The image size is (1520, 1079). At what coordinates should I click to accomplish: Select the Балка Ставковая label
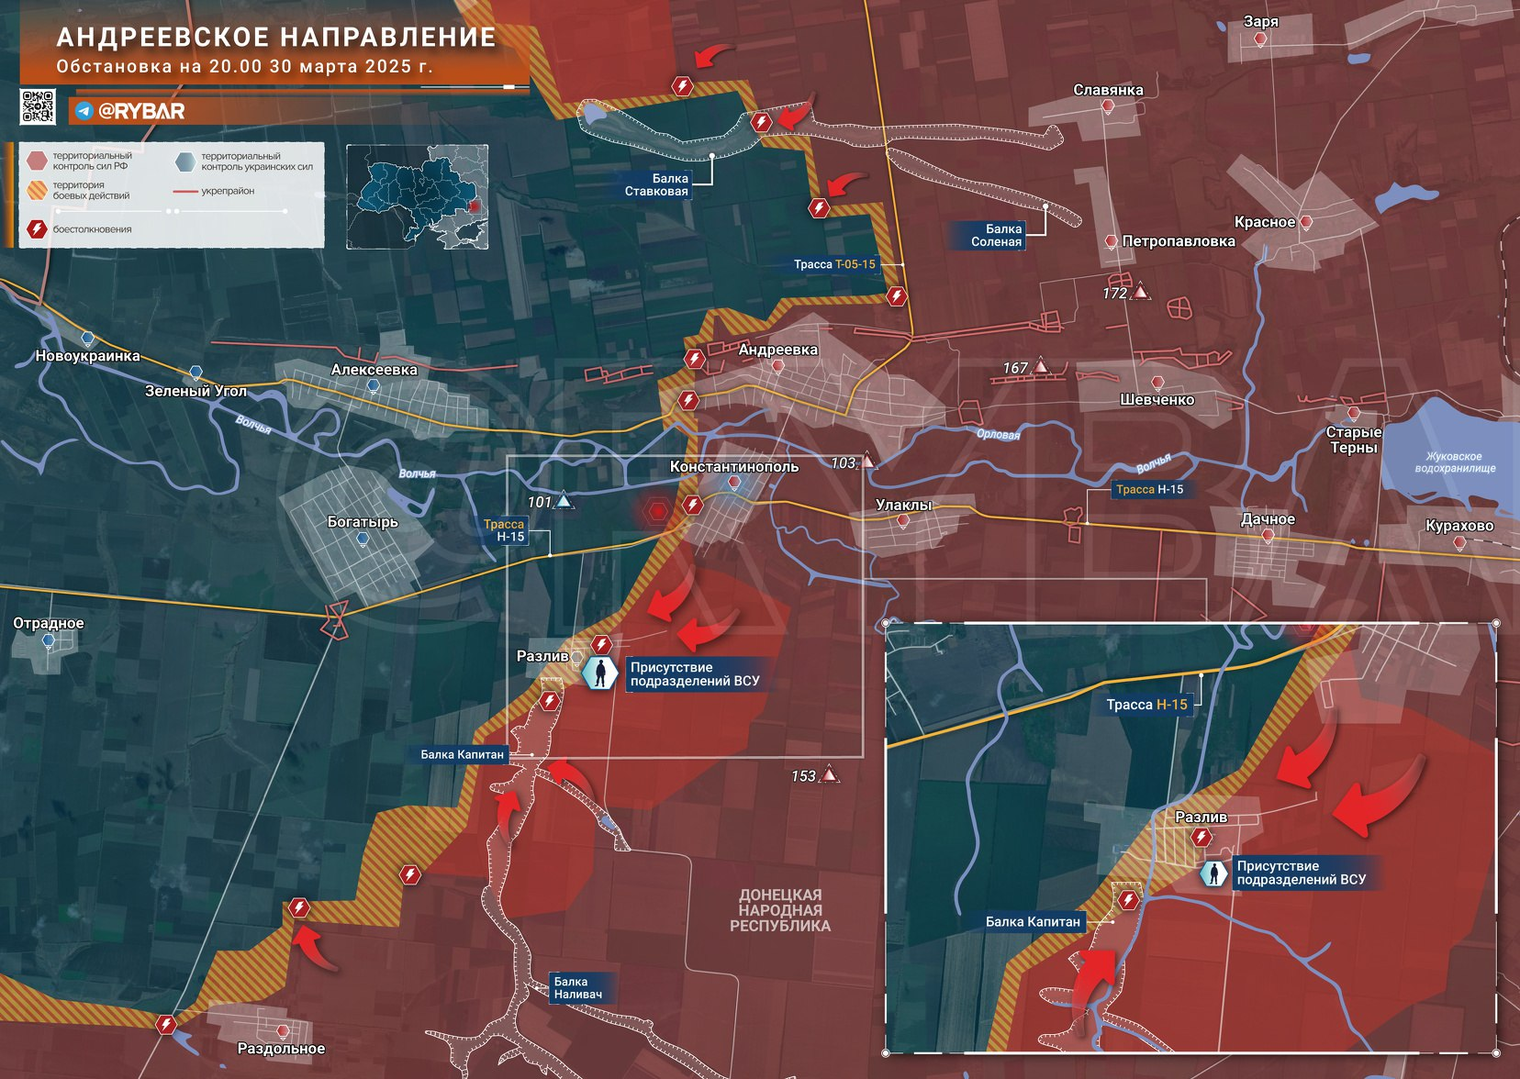656,185
